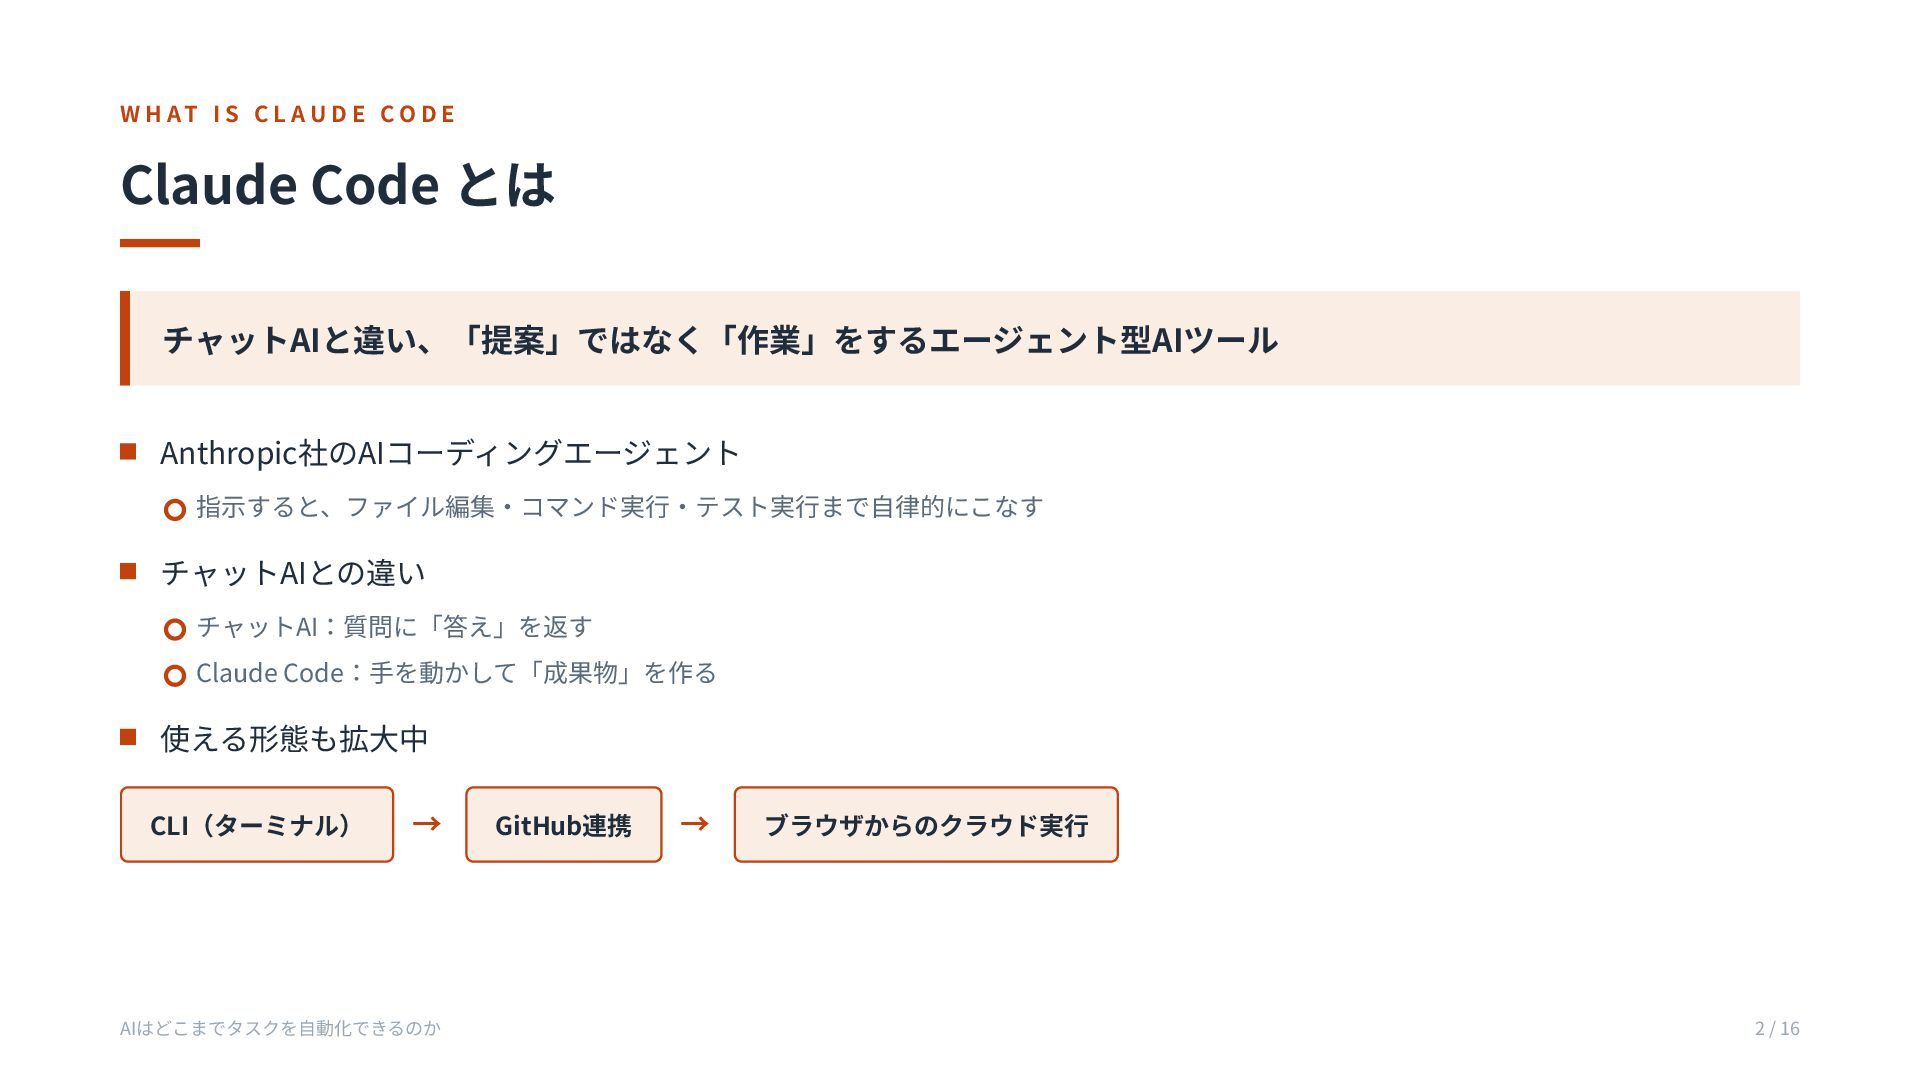Click the square bullet beside チャットAIとの違い
This screenshot has width=1920, height=1080.
click(128, 571)
